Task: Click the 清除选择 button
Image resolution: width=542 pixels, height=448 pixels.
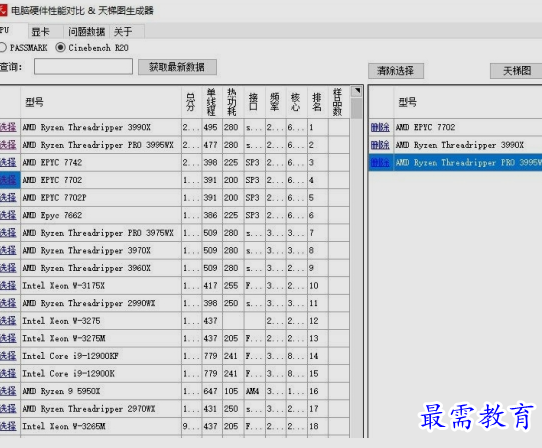Action: click(395, 71)
